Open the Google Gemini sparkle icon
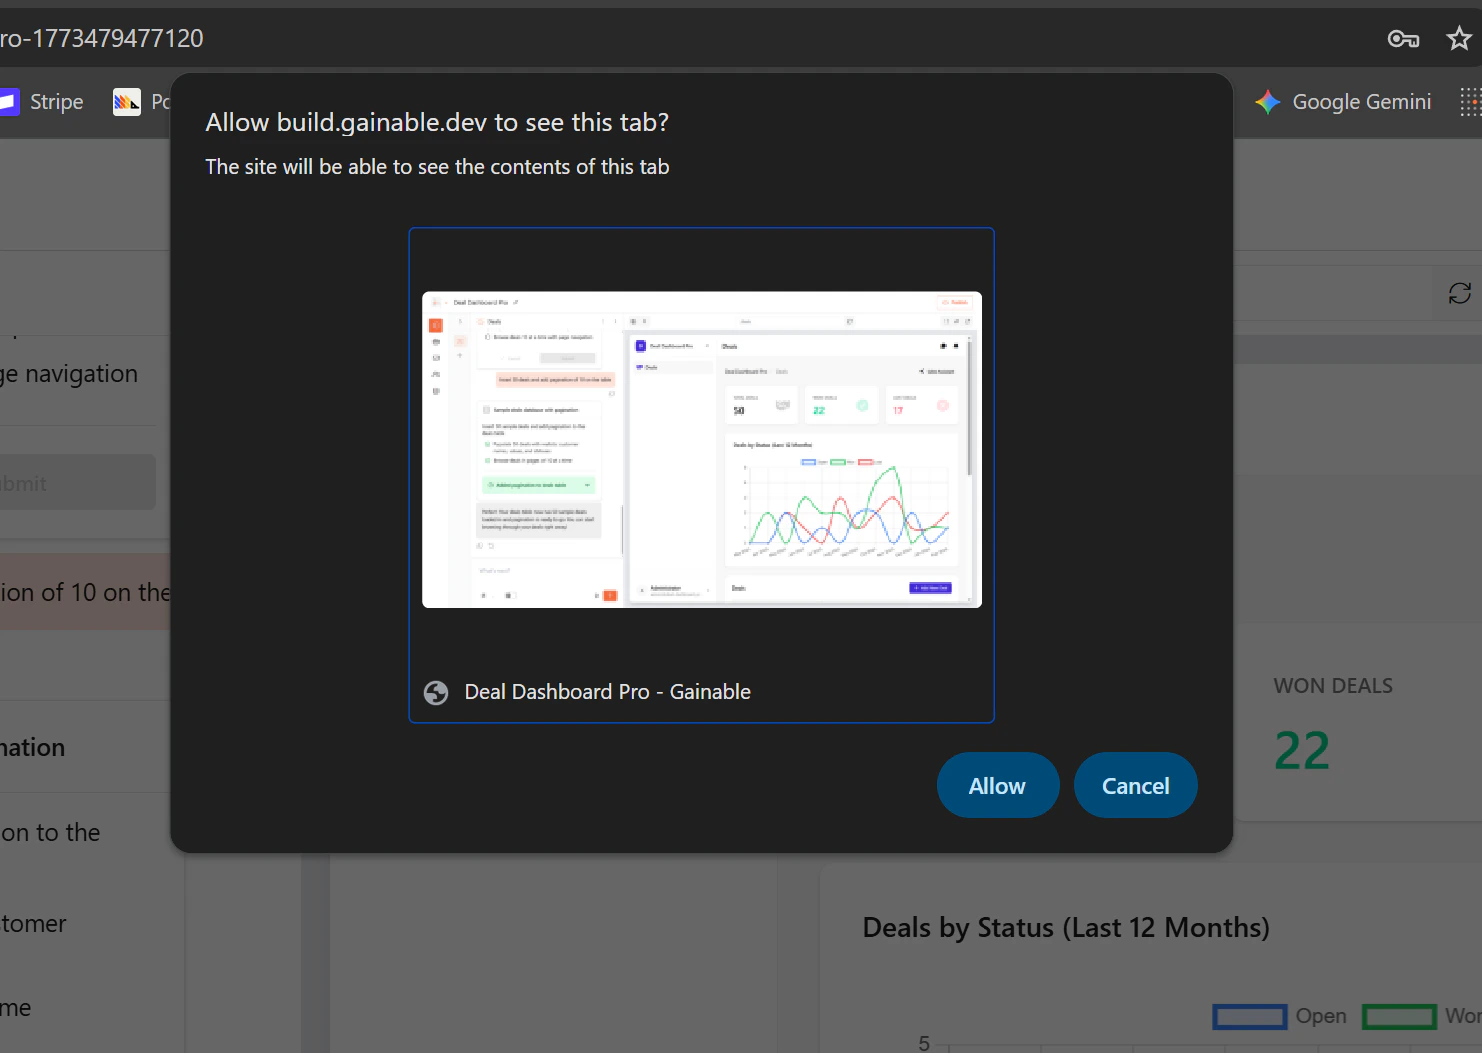Viewport: 1482px width, 1053px height. [1267, 101]
